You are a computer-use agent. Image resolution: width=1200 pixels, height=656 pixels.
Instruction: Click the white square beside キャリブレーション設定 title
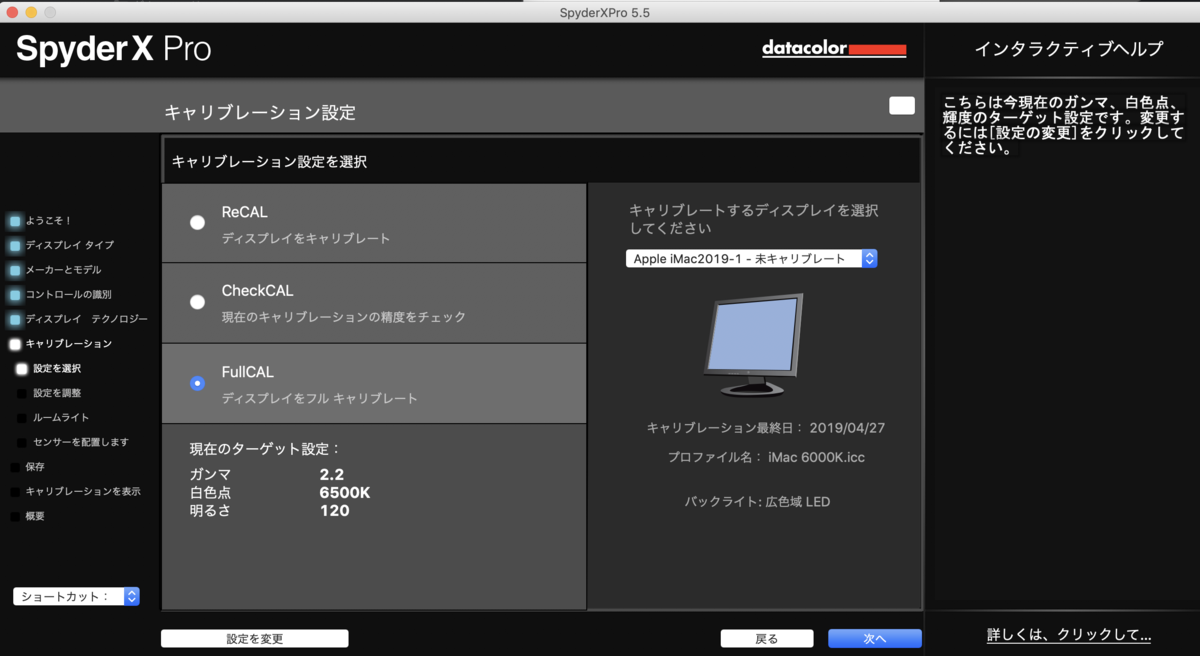click(x=901, y=105)
